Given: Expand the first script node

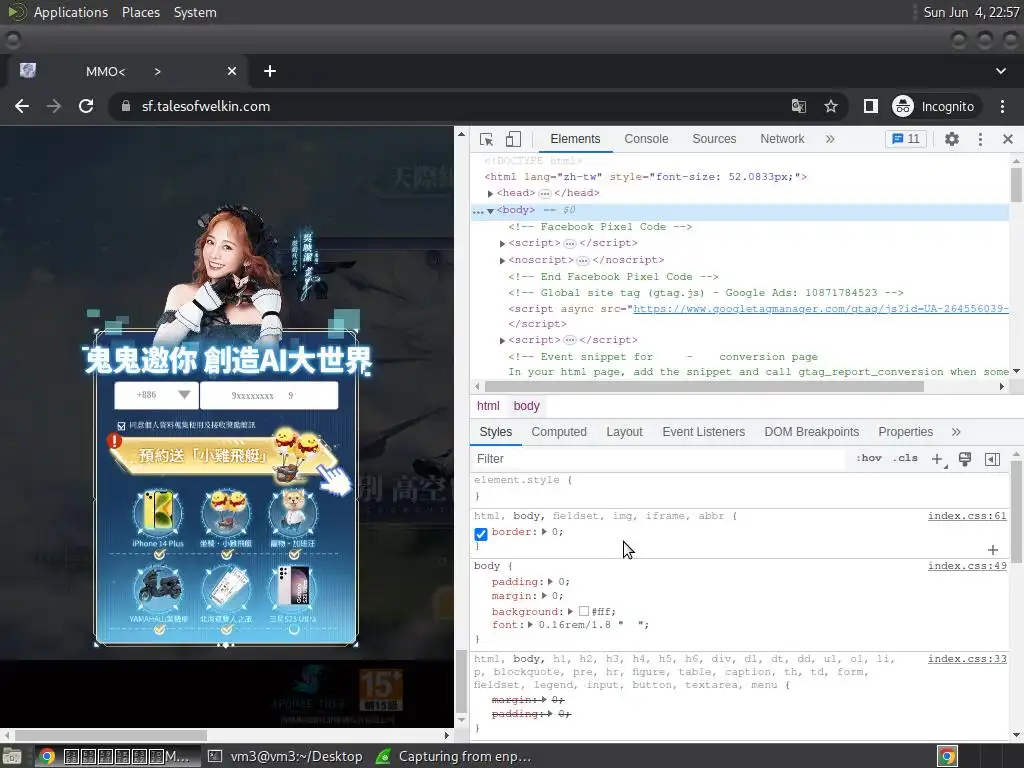Looking at the screenshot, I should click(502, 244).
